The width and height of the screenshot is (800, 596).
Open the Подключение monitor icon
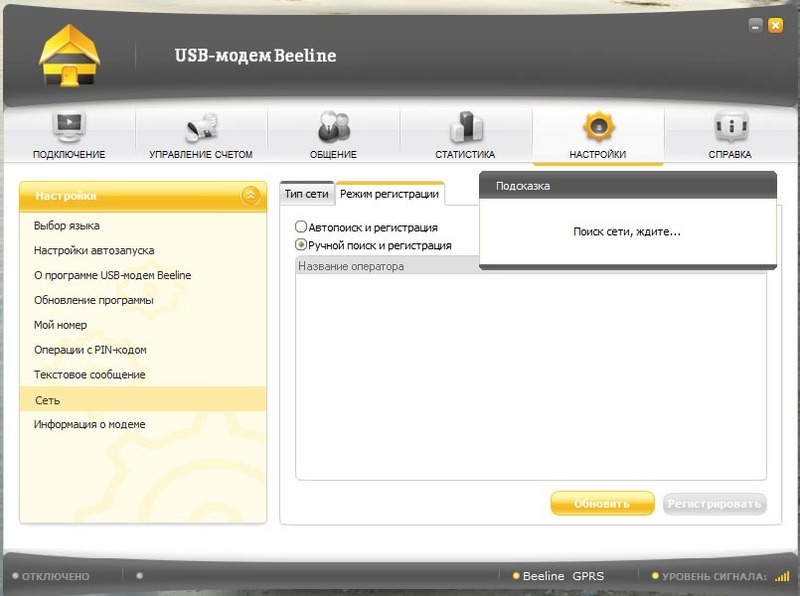69,127
